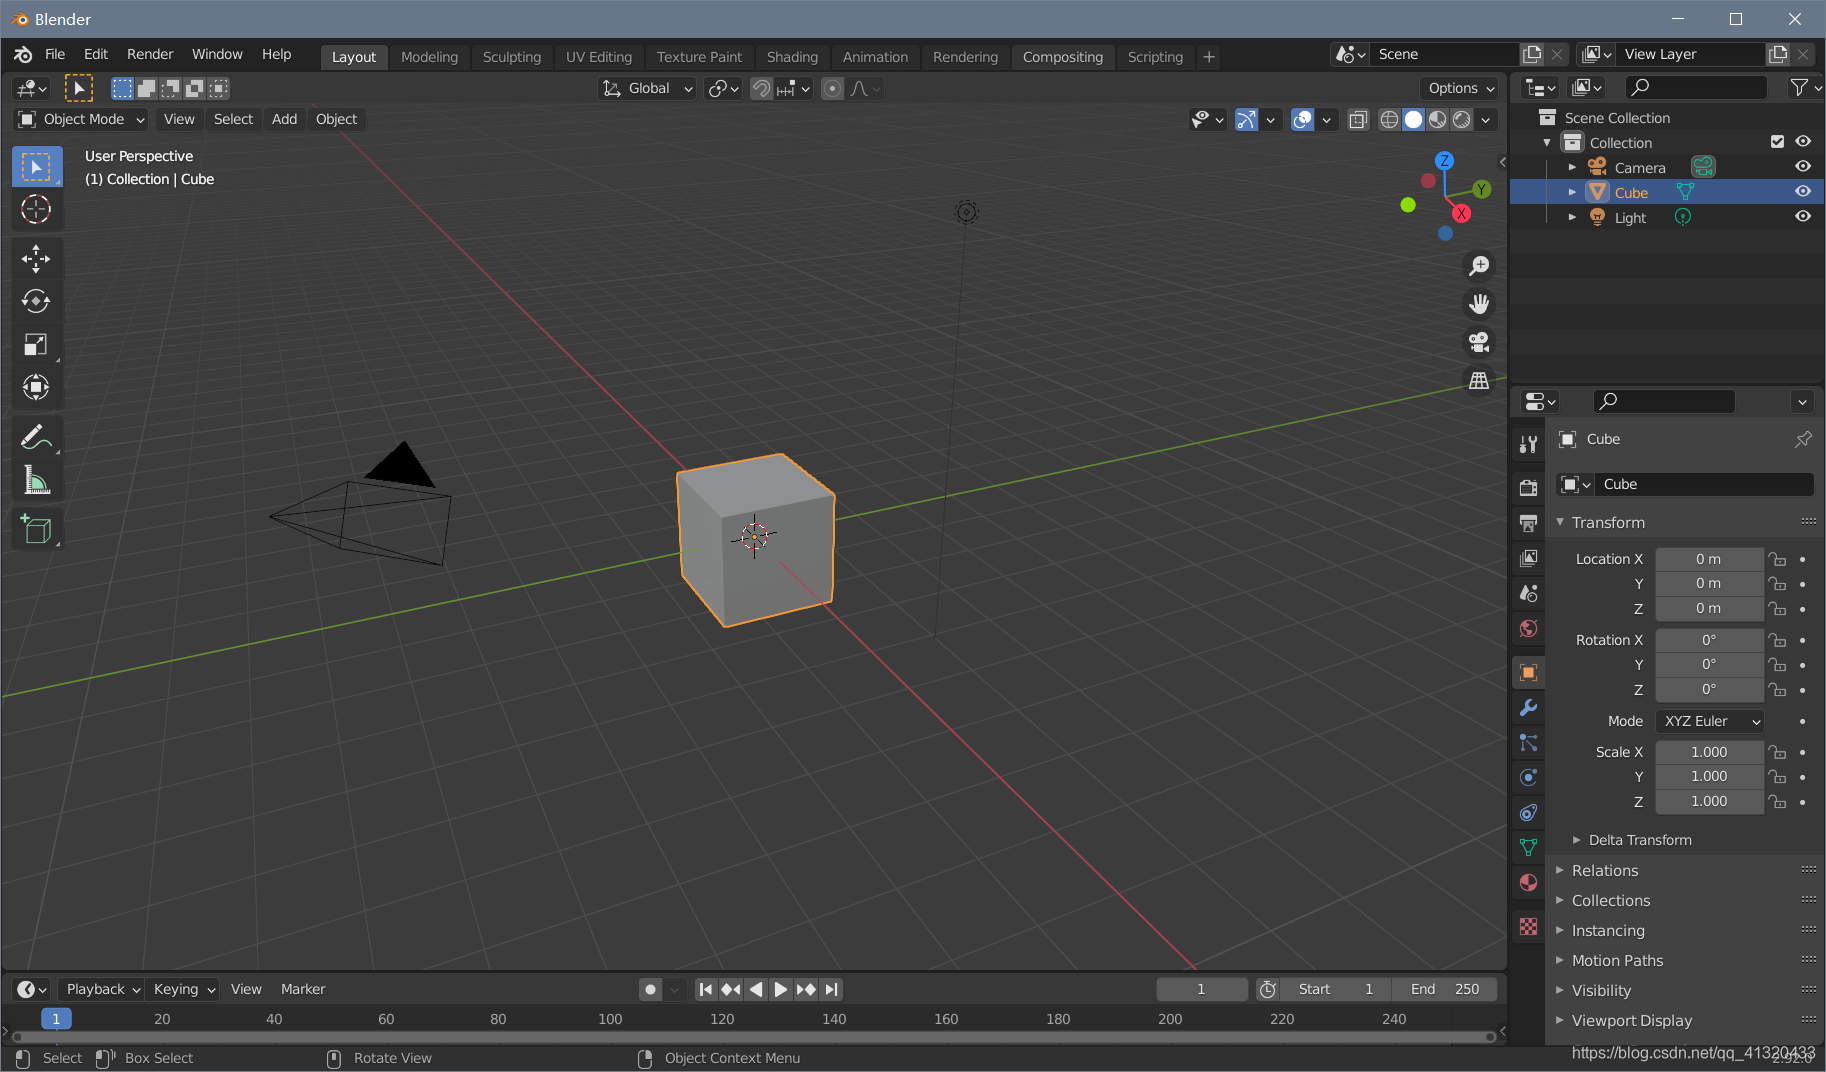Open the Object Constraint properties tab
1826x1072 pixels.
[1528, 813]
